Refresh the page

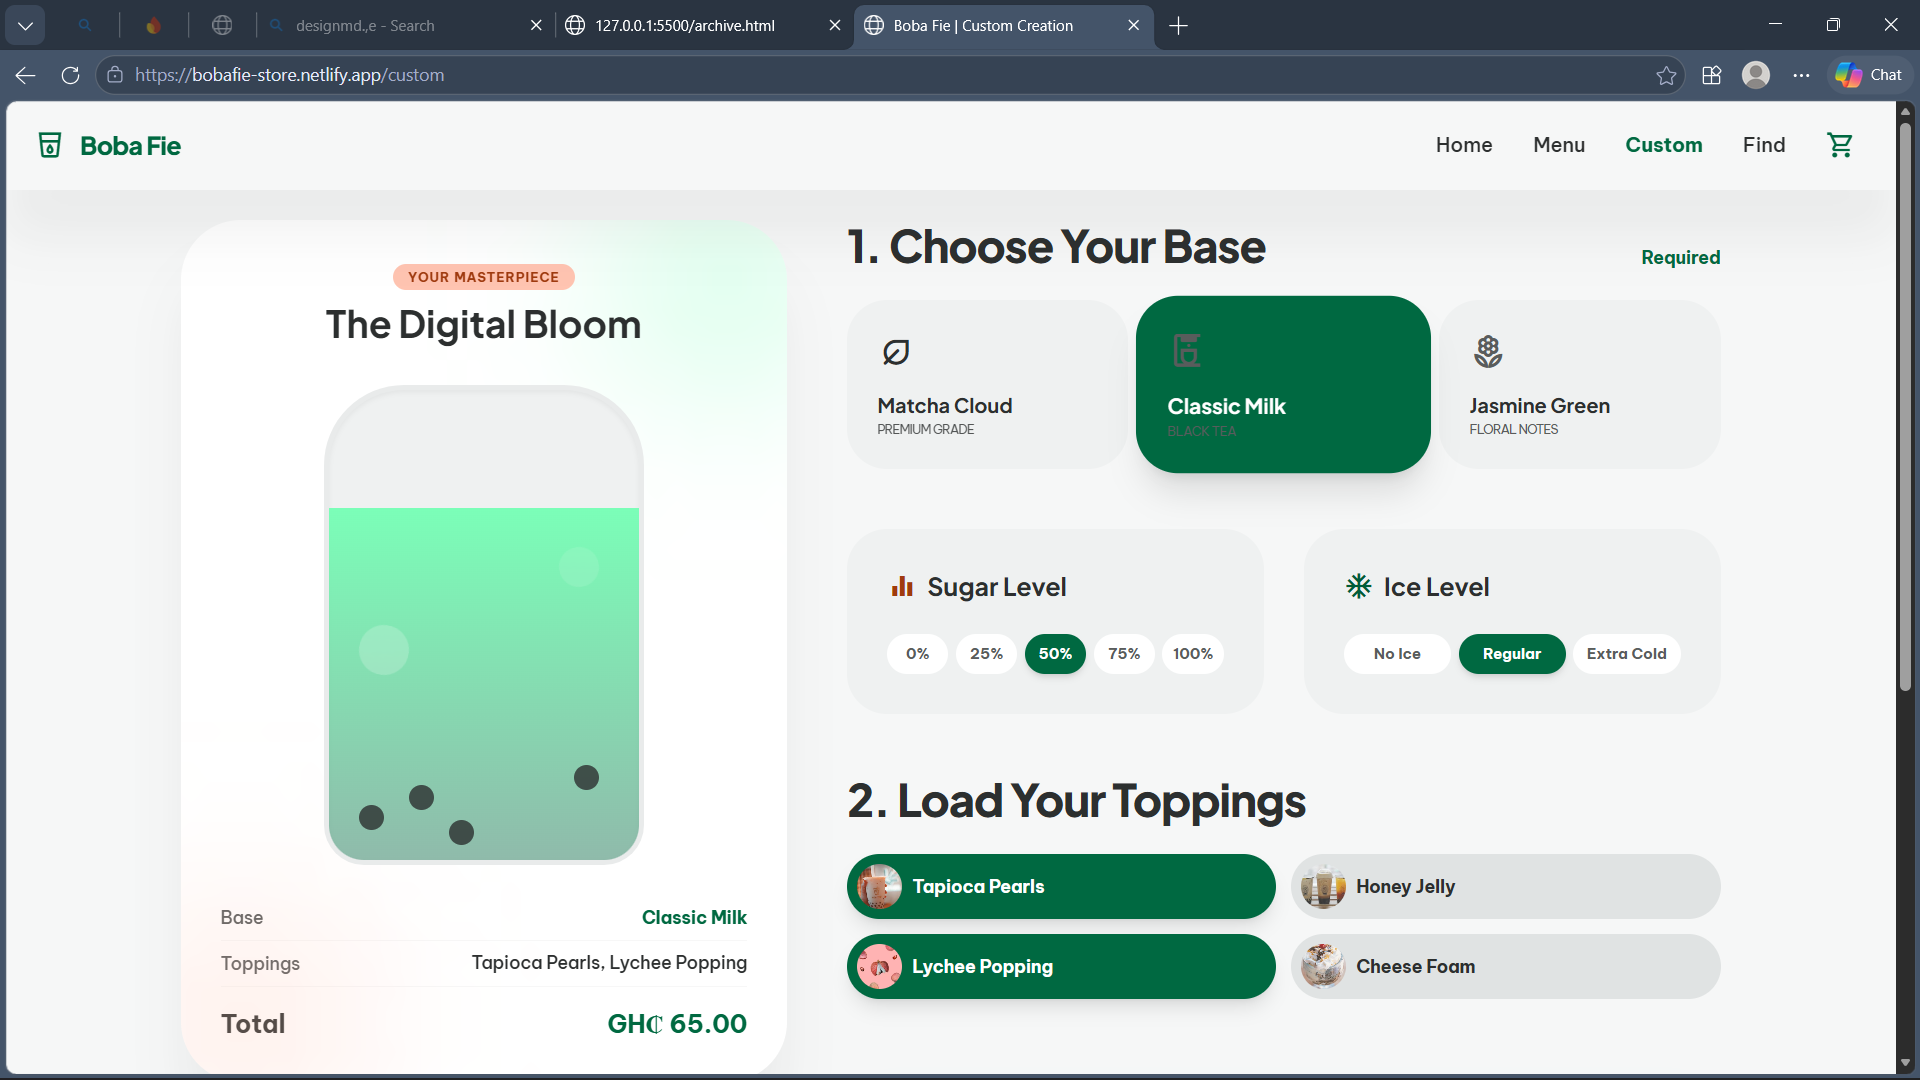click(70, 75)
